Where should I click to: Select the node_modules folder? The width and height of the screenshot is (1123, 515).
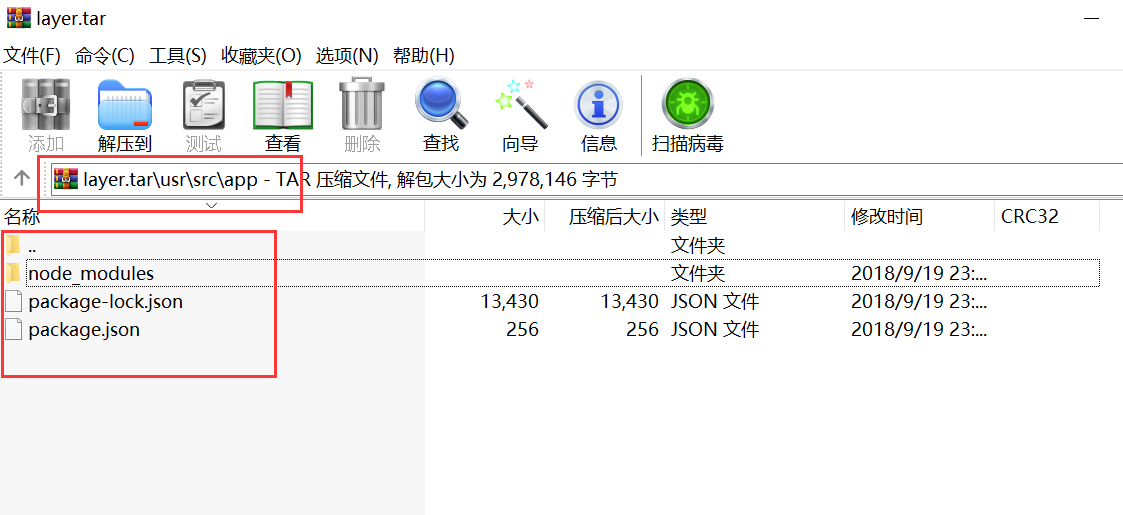90,273
